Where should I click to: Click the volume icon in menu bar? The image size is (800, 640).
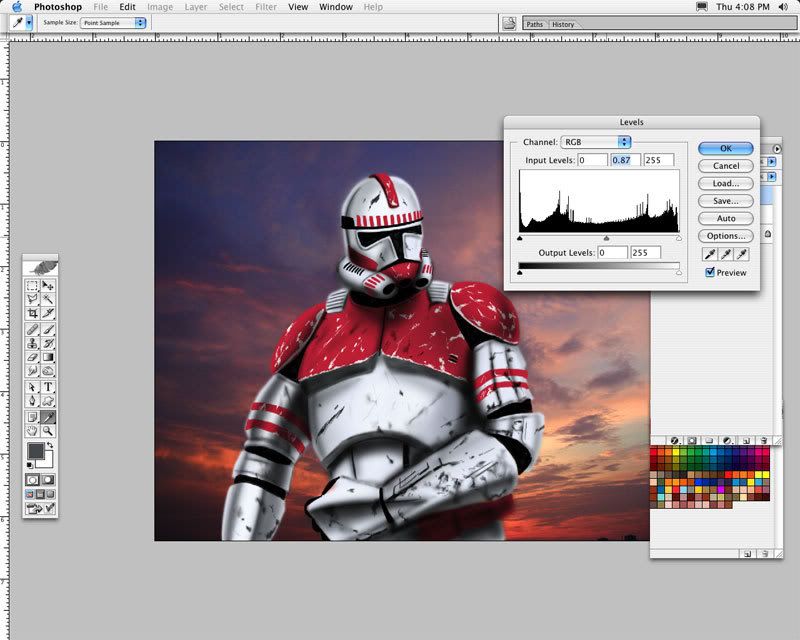783,7
